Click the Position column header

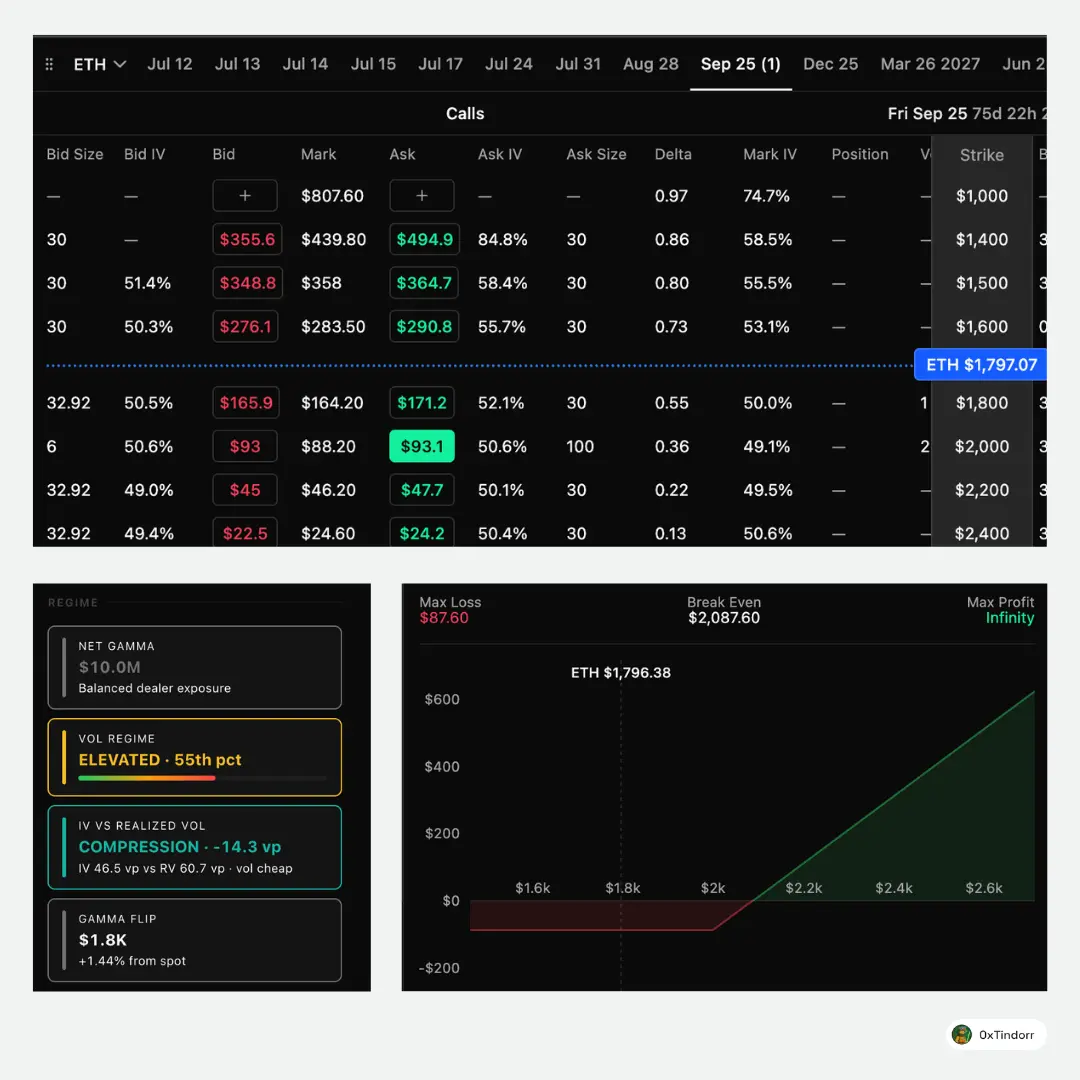pos(860,154)
